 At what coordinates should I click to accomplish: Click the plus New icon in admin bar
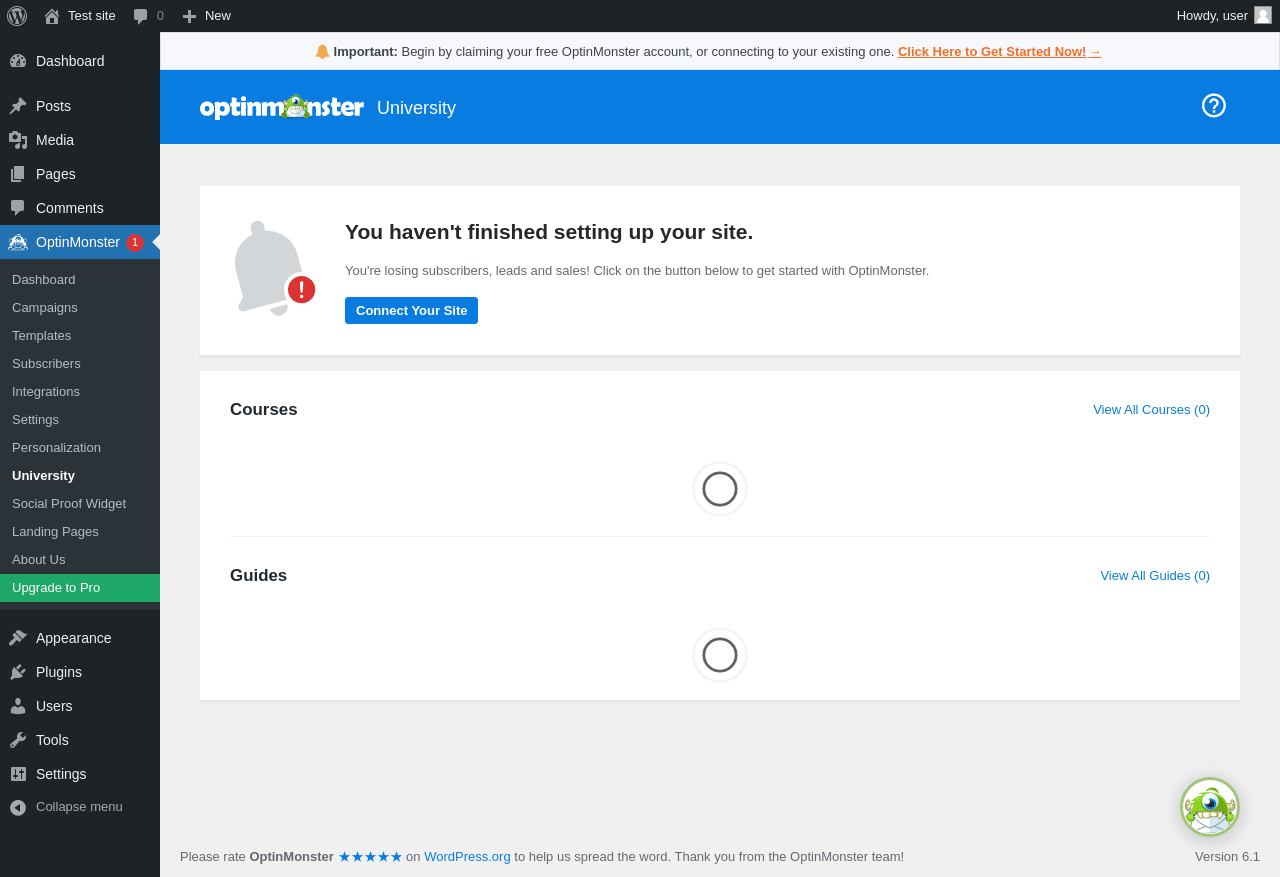[189, 16]
